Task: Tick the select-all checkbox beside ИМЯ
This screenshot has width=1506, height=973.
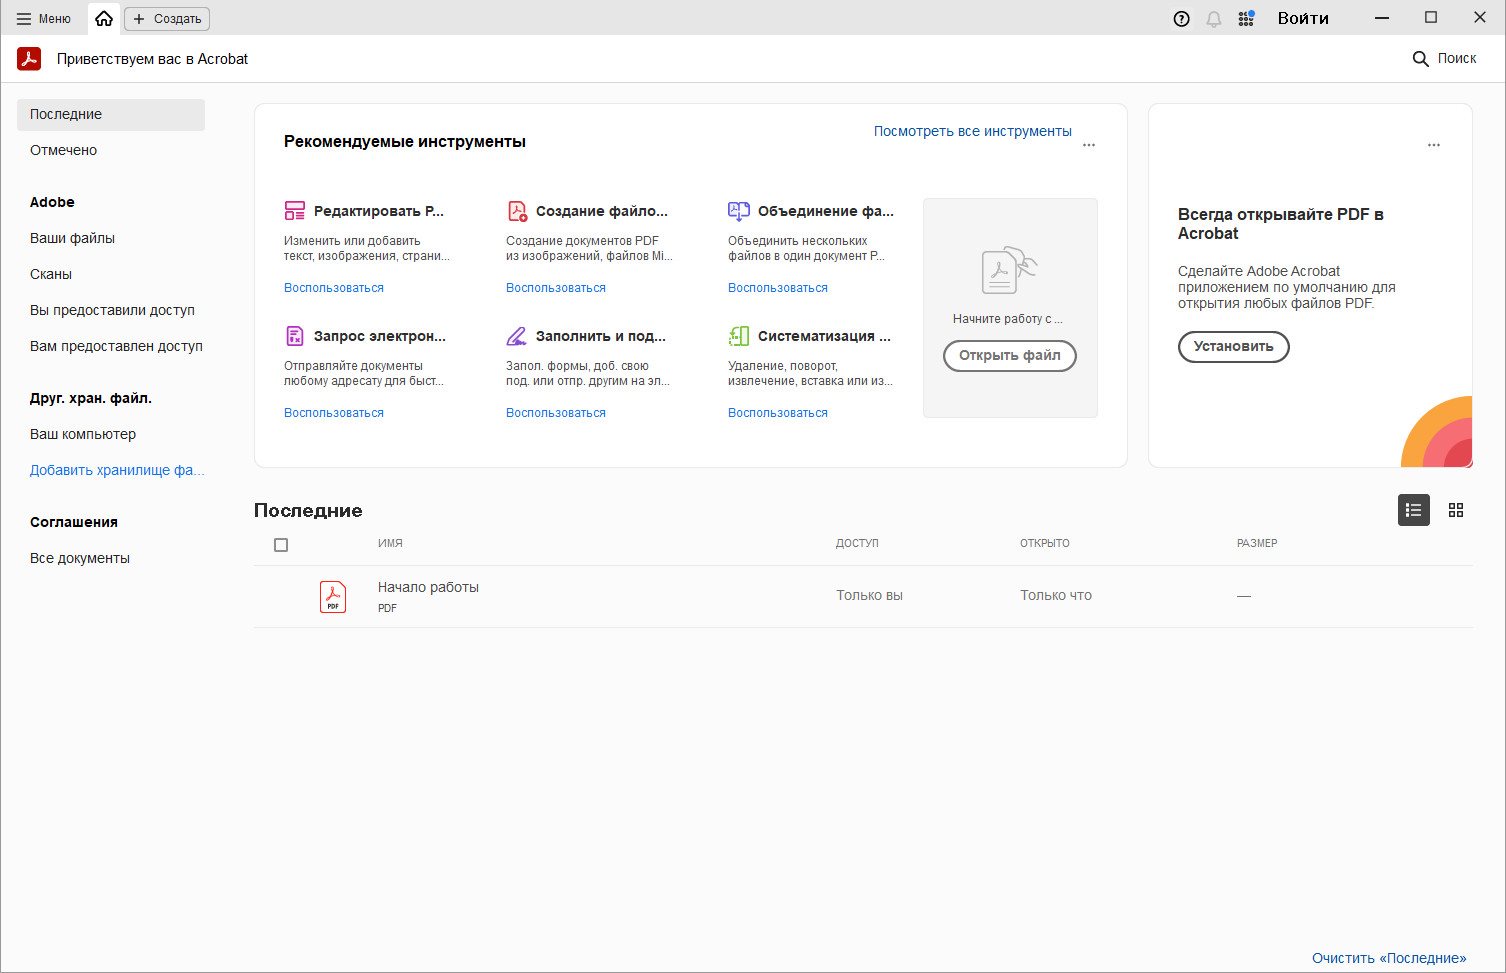Action: tap(281, 545)
